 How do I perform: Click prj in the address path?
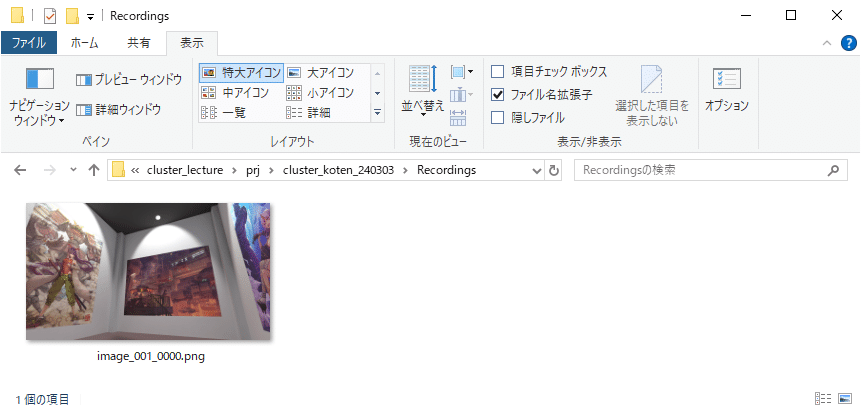253,170
